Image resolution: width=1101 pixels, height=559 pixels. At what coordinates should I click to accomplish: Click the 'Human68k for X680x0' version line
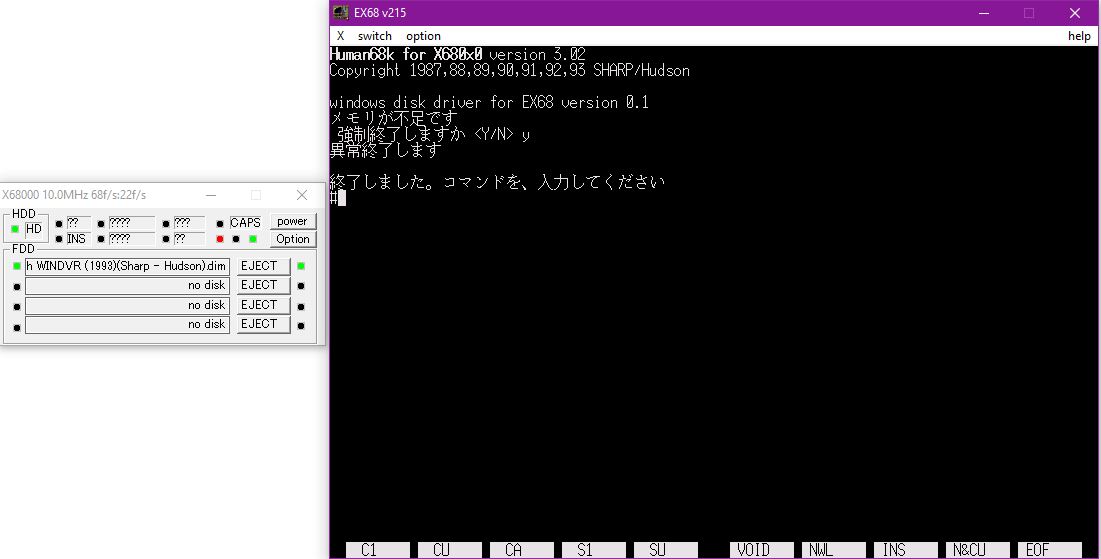458,54
